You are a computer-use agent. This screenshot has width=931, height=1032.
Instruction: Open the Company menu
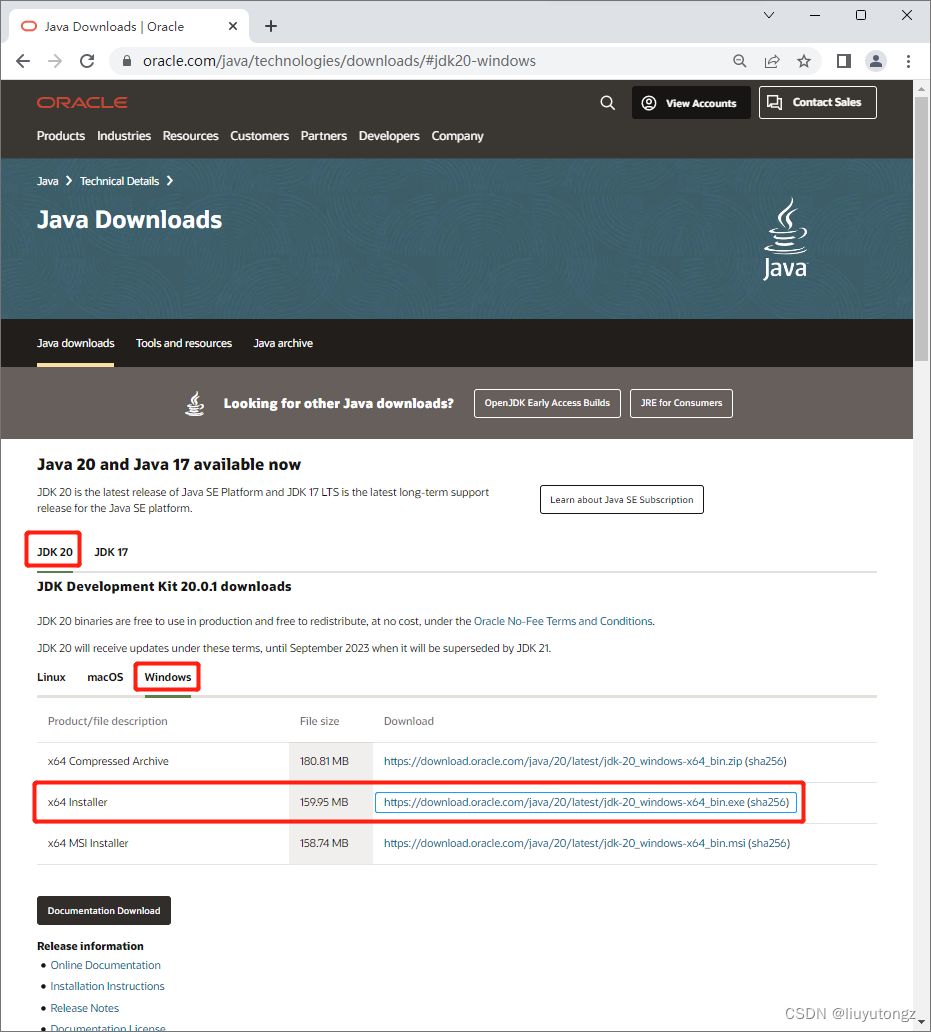pos(457,136)
